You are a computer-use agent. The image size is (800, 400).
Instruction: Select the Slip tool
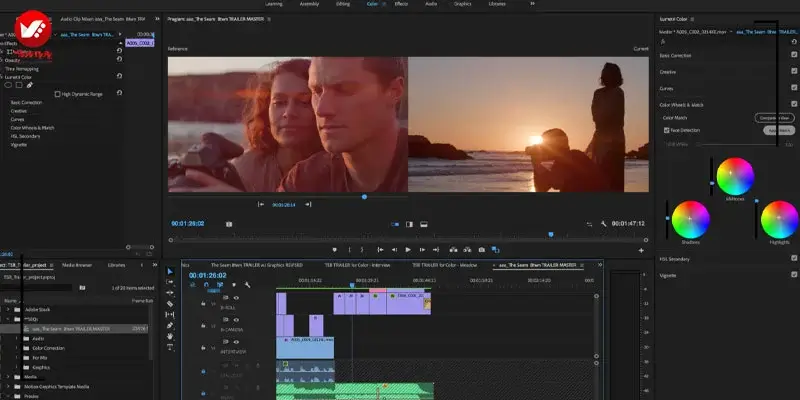170,314
